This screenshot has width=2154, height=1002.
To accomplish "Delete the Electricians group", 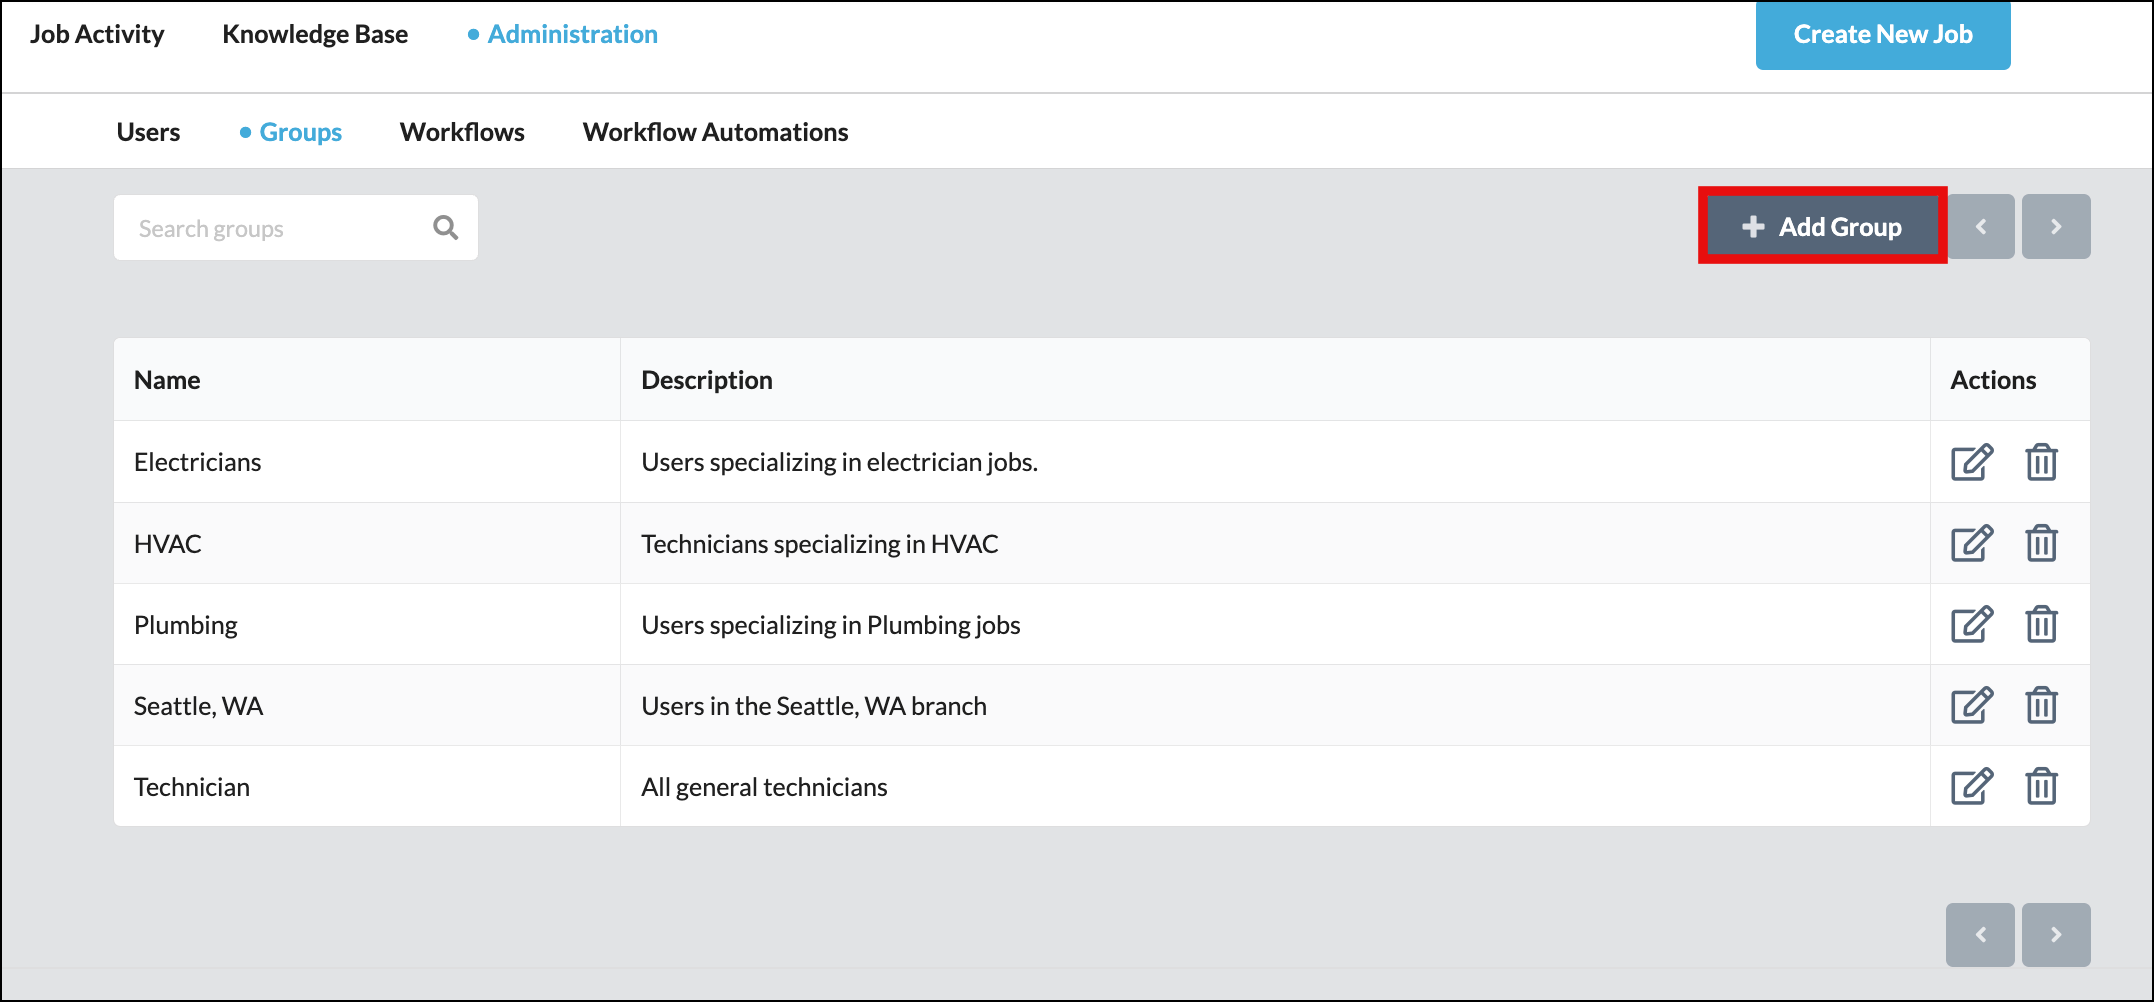I will (x=2041, y=462).
